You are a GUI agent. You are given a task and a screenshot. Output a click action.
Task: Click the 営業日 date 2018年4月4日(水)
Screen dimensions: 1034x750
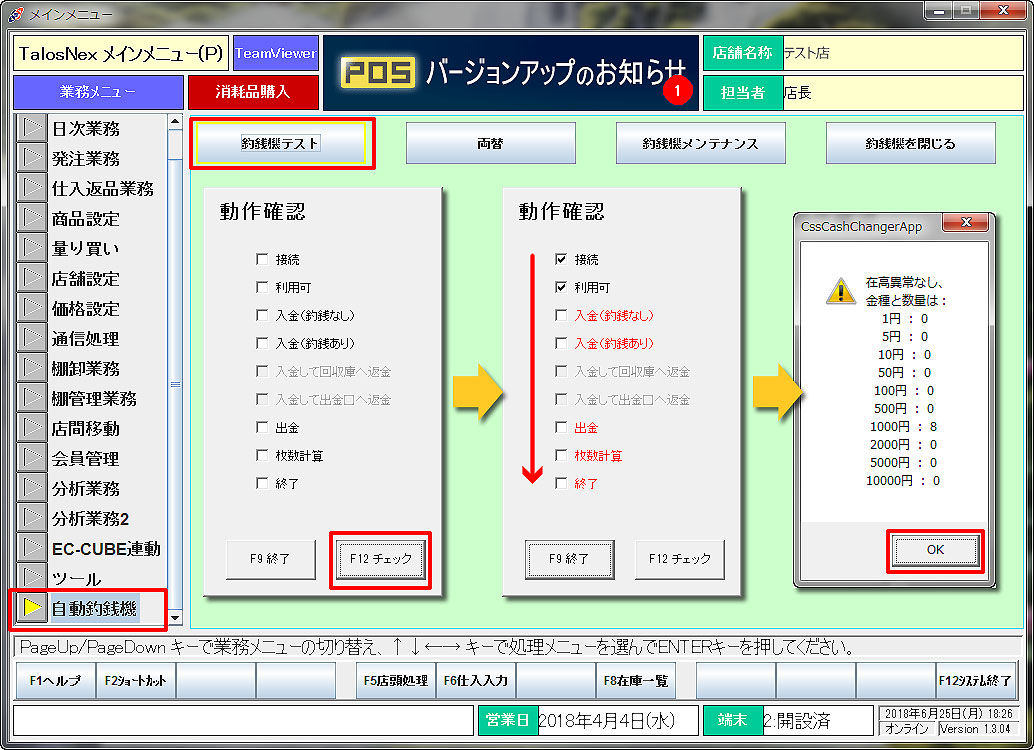click(617, 720)
